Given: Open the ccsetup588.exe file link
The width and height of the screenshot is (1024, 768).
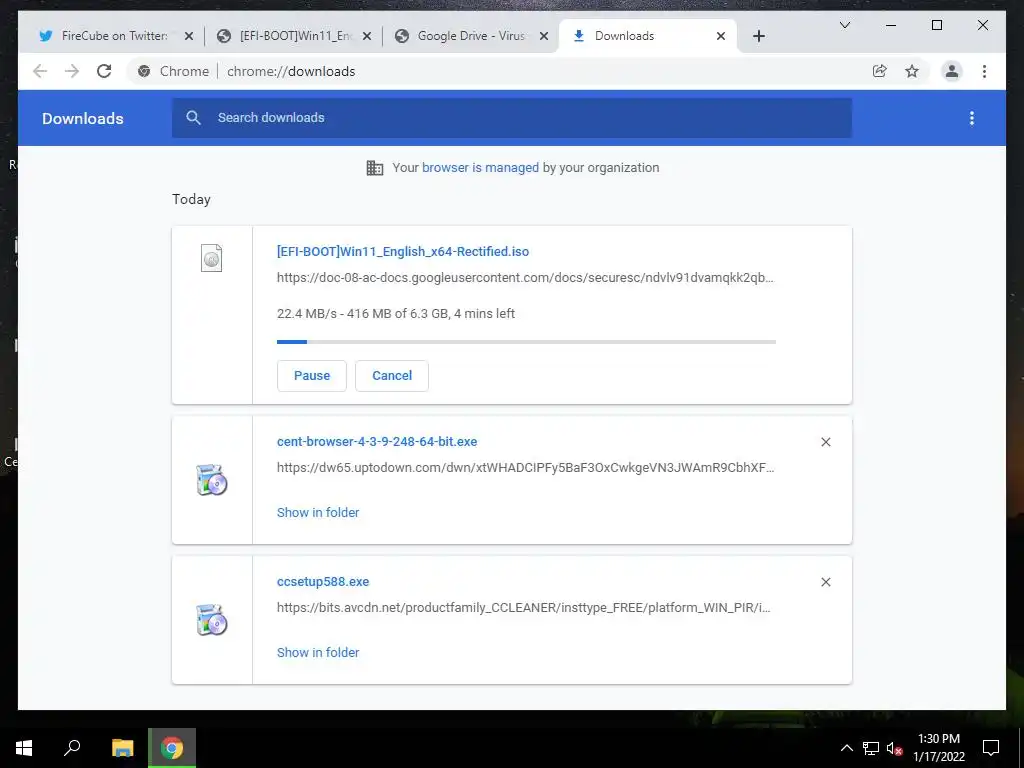Looking at the screenshot, I should (323, 581).
